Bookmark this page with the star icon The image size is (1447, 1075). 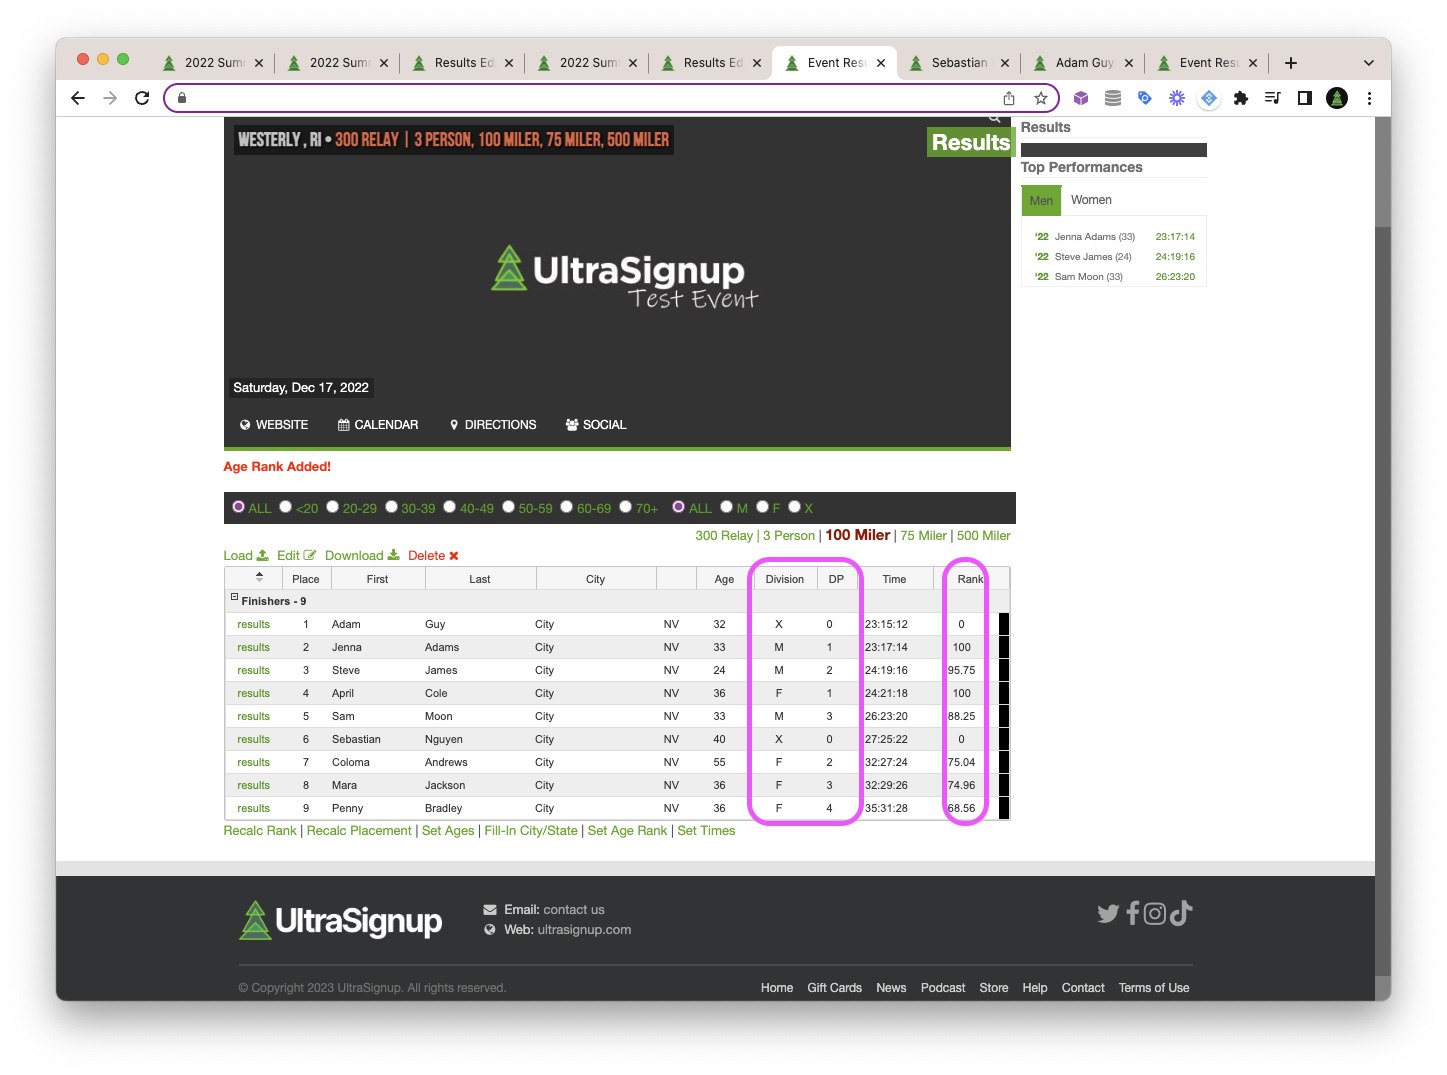point(1041,98)
